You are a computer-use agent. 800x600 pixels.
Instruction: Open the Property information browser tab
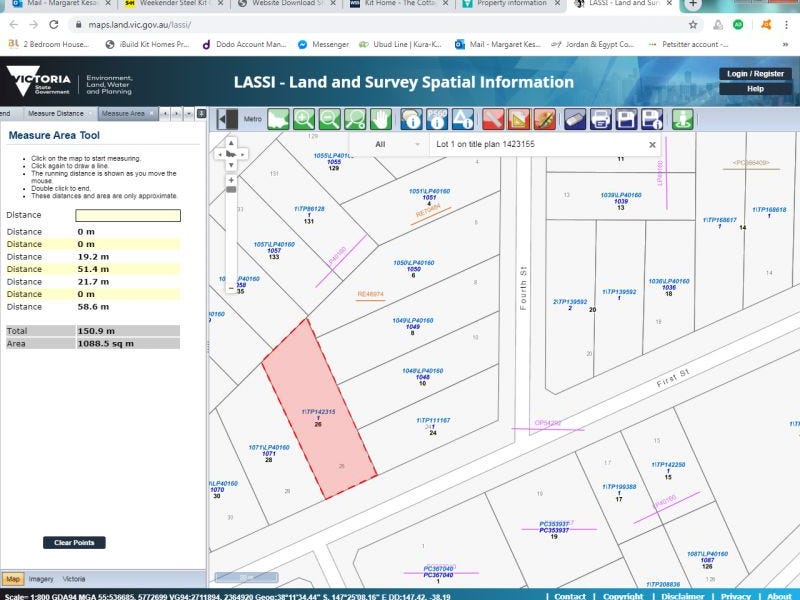pos(511,4)
